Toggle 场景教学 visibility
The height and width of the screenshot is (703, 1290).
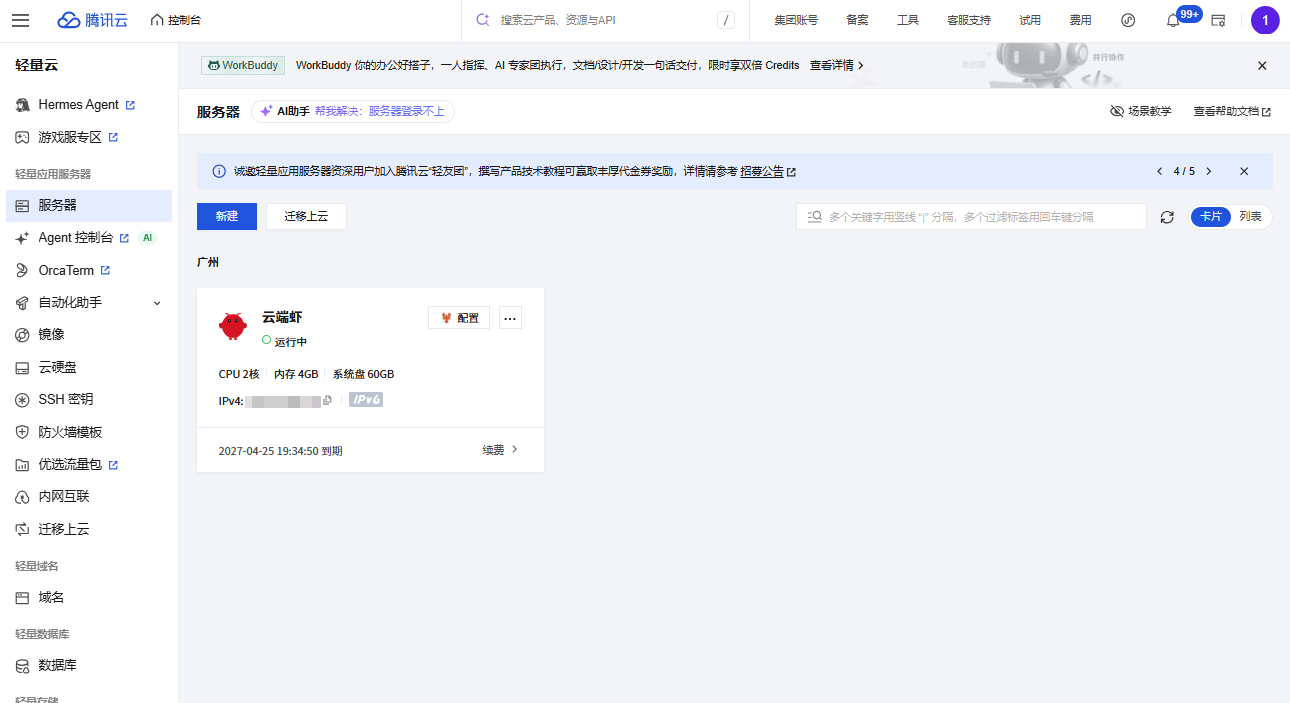pyautogui.click(x=1141, y=111)
